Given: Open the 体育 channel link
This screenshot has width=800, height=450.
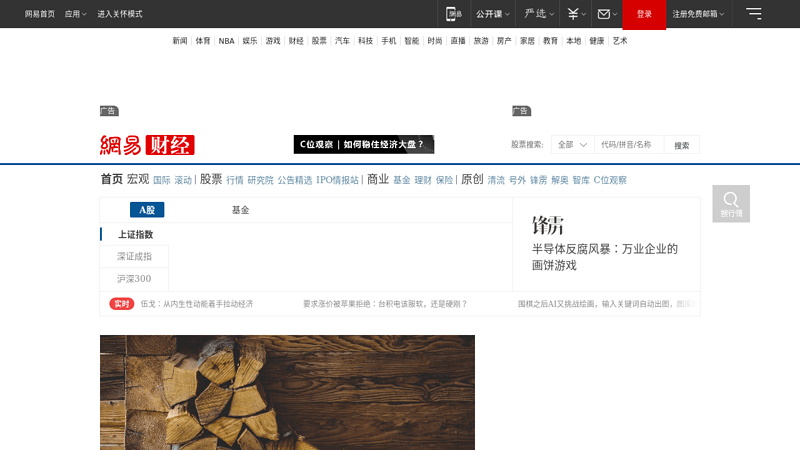Looking at the screenshot, I should tap(203, 41).
